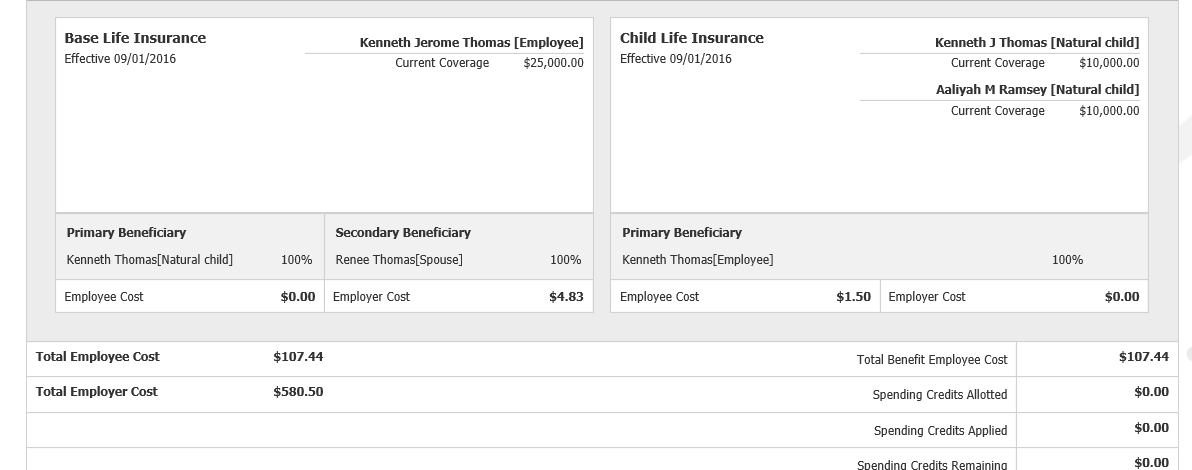Click the Total Benefit Employee Cost label
The height and width of the screenshot is (470, 1192).
coord(932,360)
